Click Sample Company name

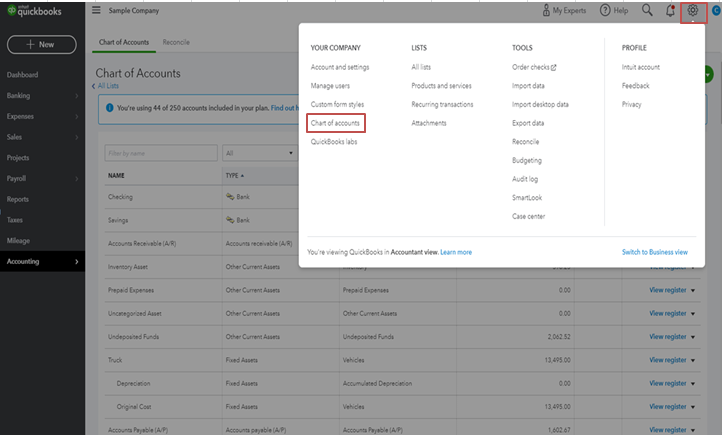pos(134,10)
